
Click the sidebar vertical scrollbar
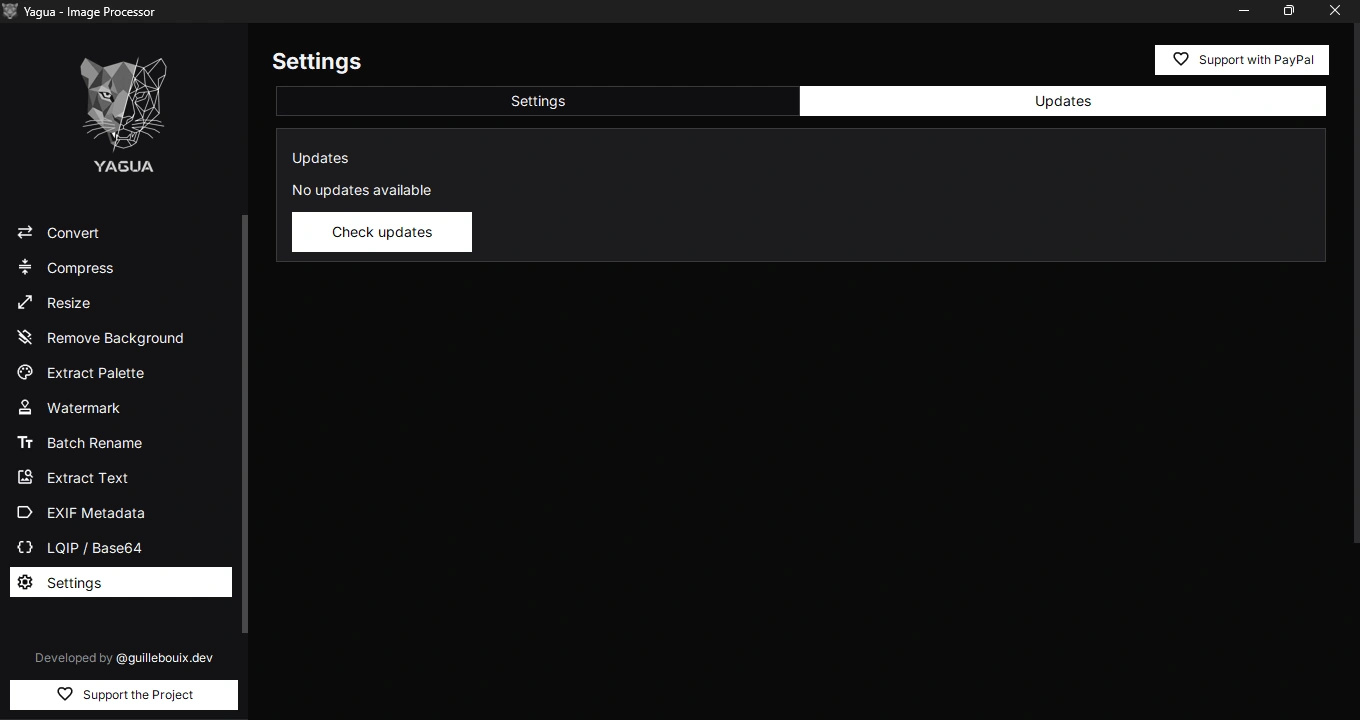tap(245, 424)
